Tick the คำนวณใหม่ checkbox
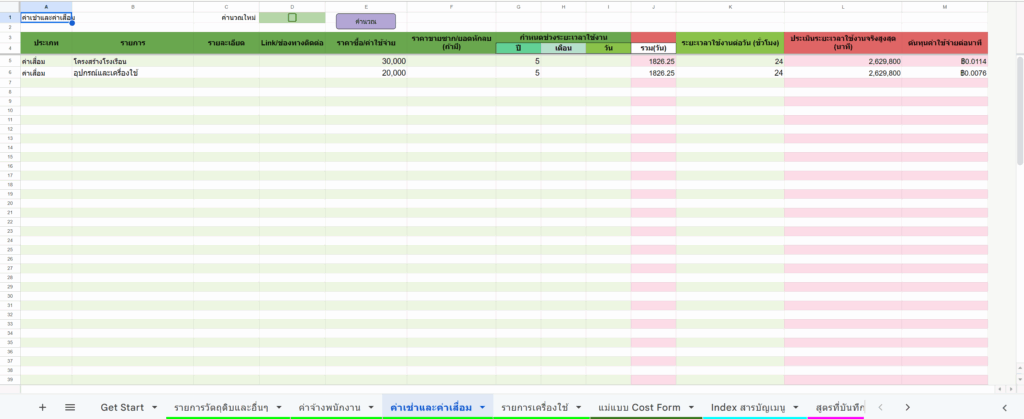The width and height of the screenshot is (1024, 419). (292, 18)
